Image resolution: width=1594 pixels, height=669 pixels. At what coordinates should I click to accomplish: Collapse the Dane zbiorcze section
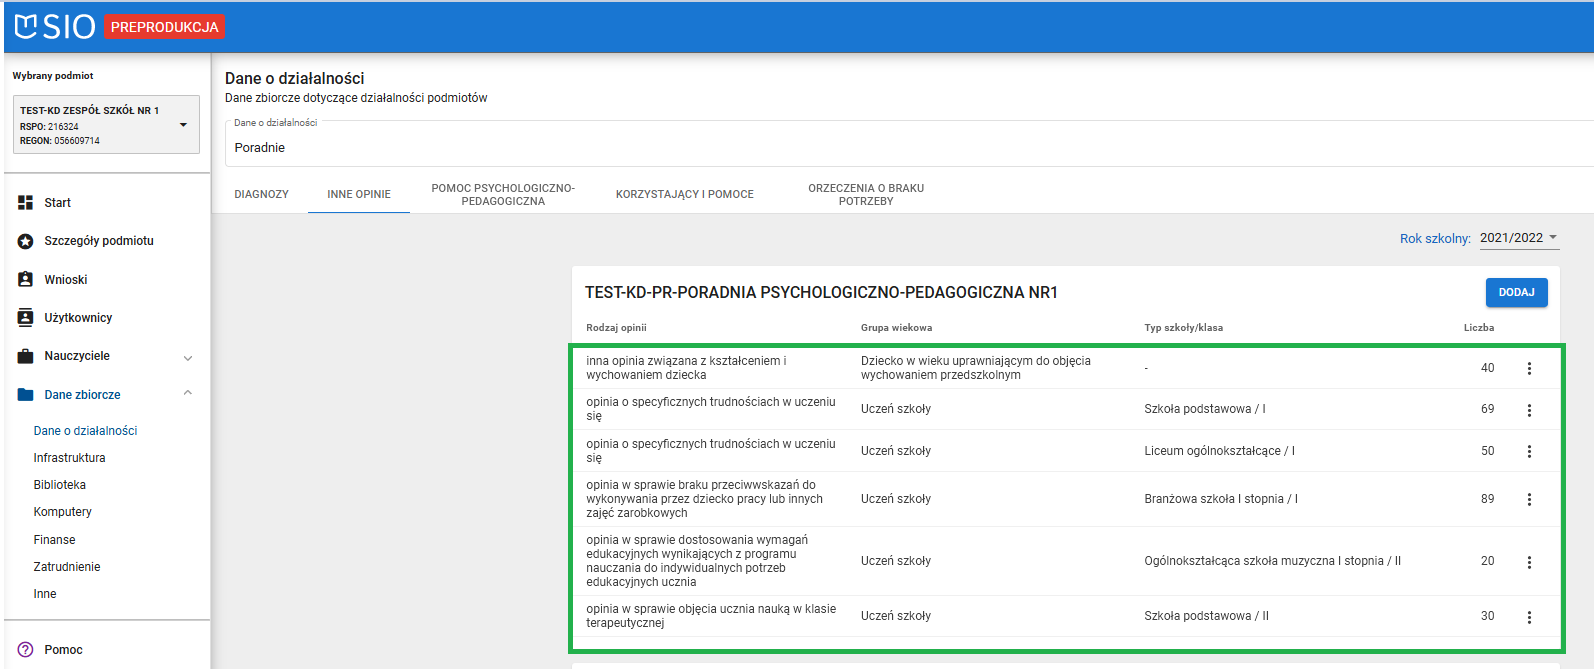[x=188, y=394]
